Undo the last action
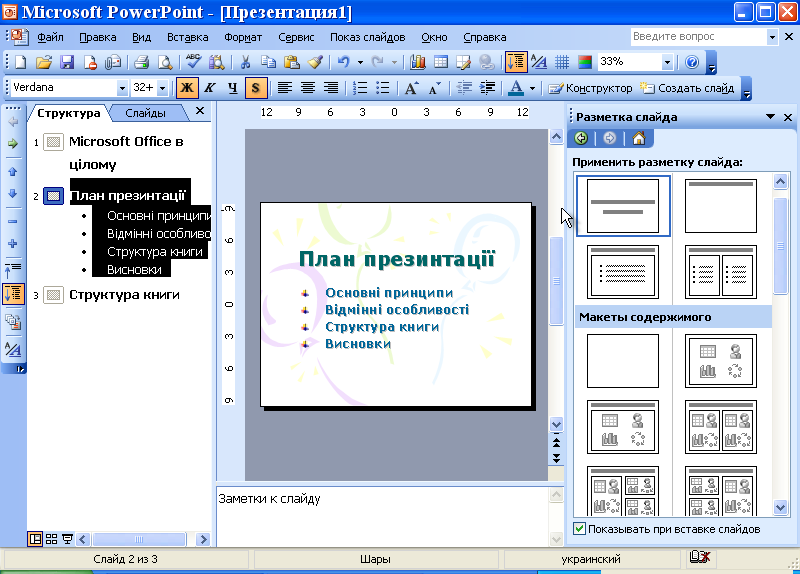 tap(343, 62)
